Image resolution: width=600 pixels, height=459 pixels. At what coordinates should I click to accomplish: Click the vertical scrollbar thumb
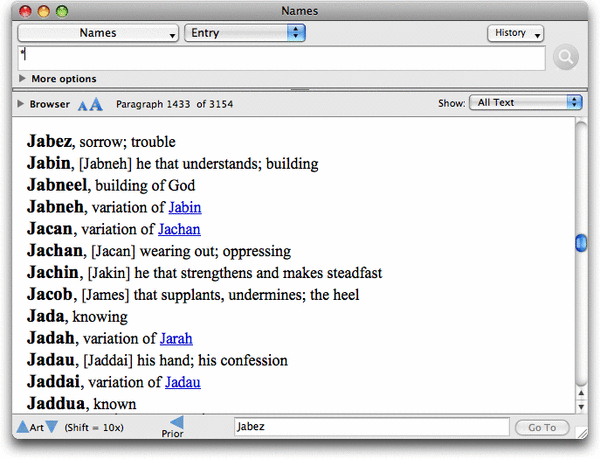[580, 244]
